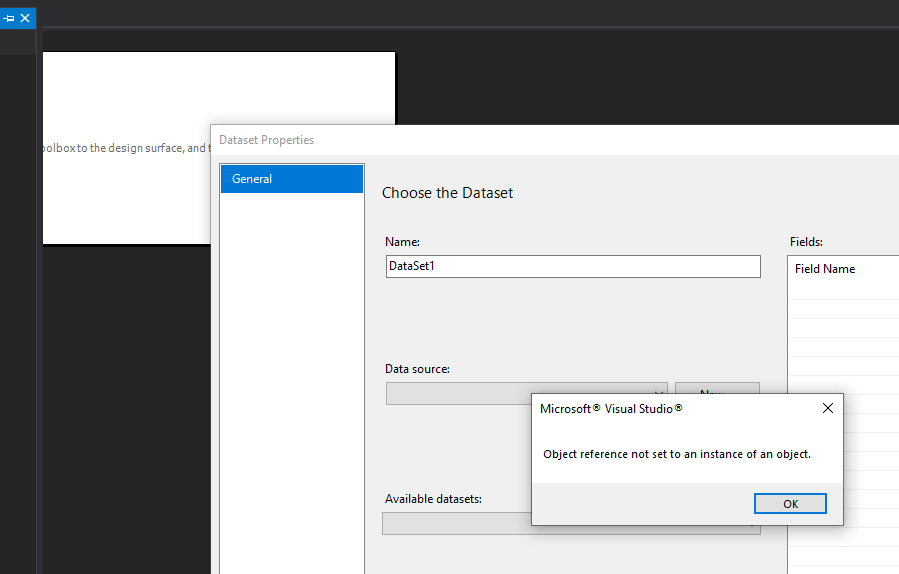
Task: Click OK on the error dialog
Action: pyautogui.click(x=790, y=503)
